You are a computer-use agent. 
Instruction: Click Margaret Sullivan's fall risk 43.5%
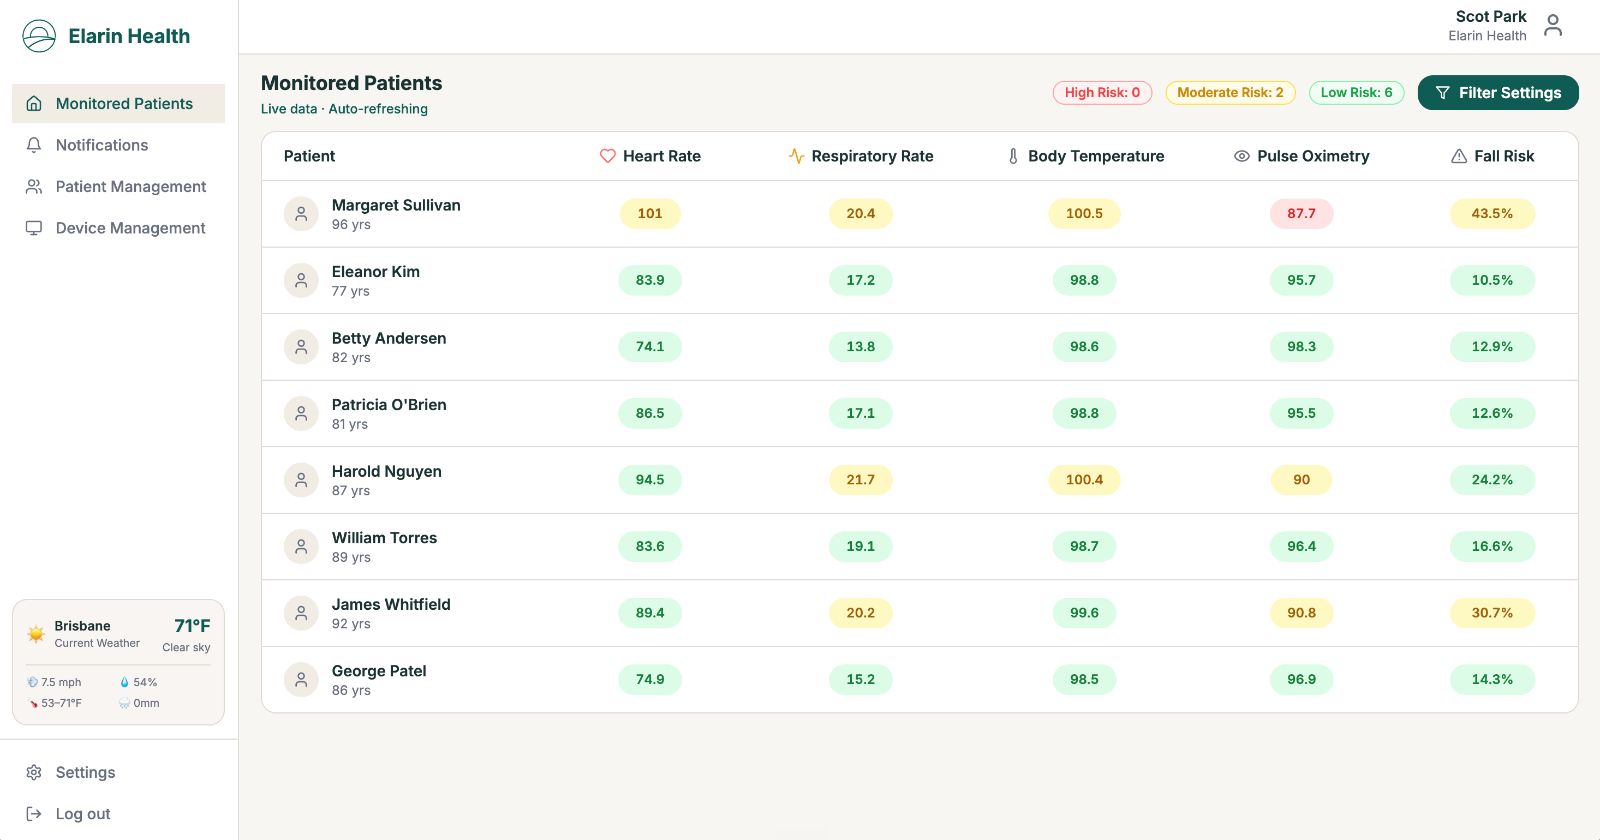(x=1492, y=214)
